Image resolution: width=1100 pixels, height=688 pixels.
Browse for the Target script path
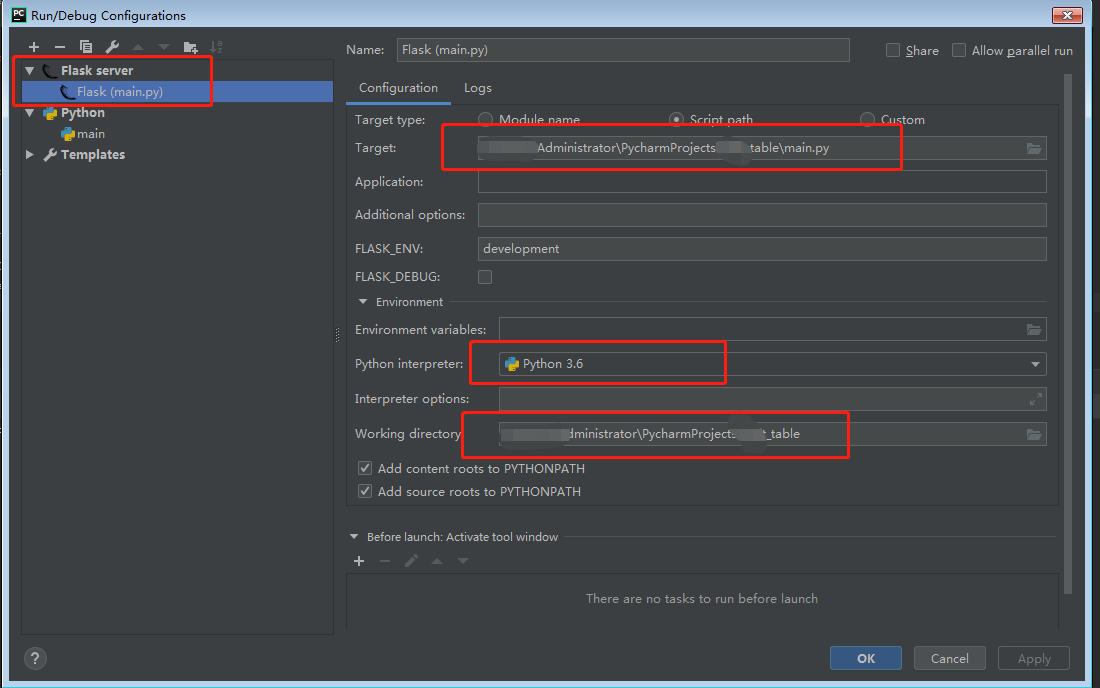point(1034,147)
